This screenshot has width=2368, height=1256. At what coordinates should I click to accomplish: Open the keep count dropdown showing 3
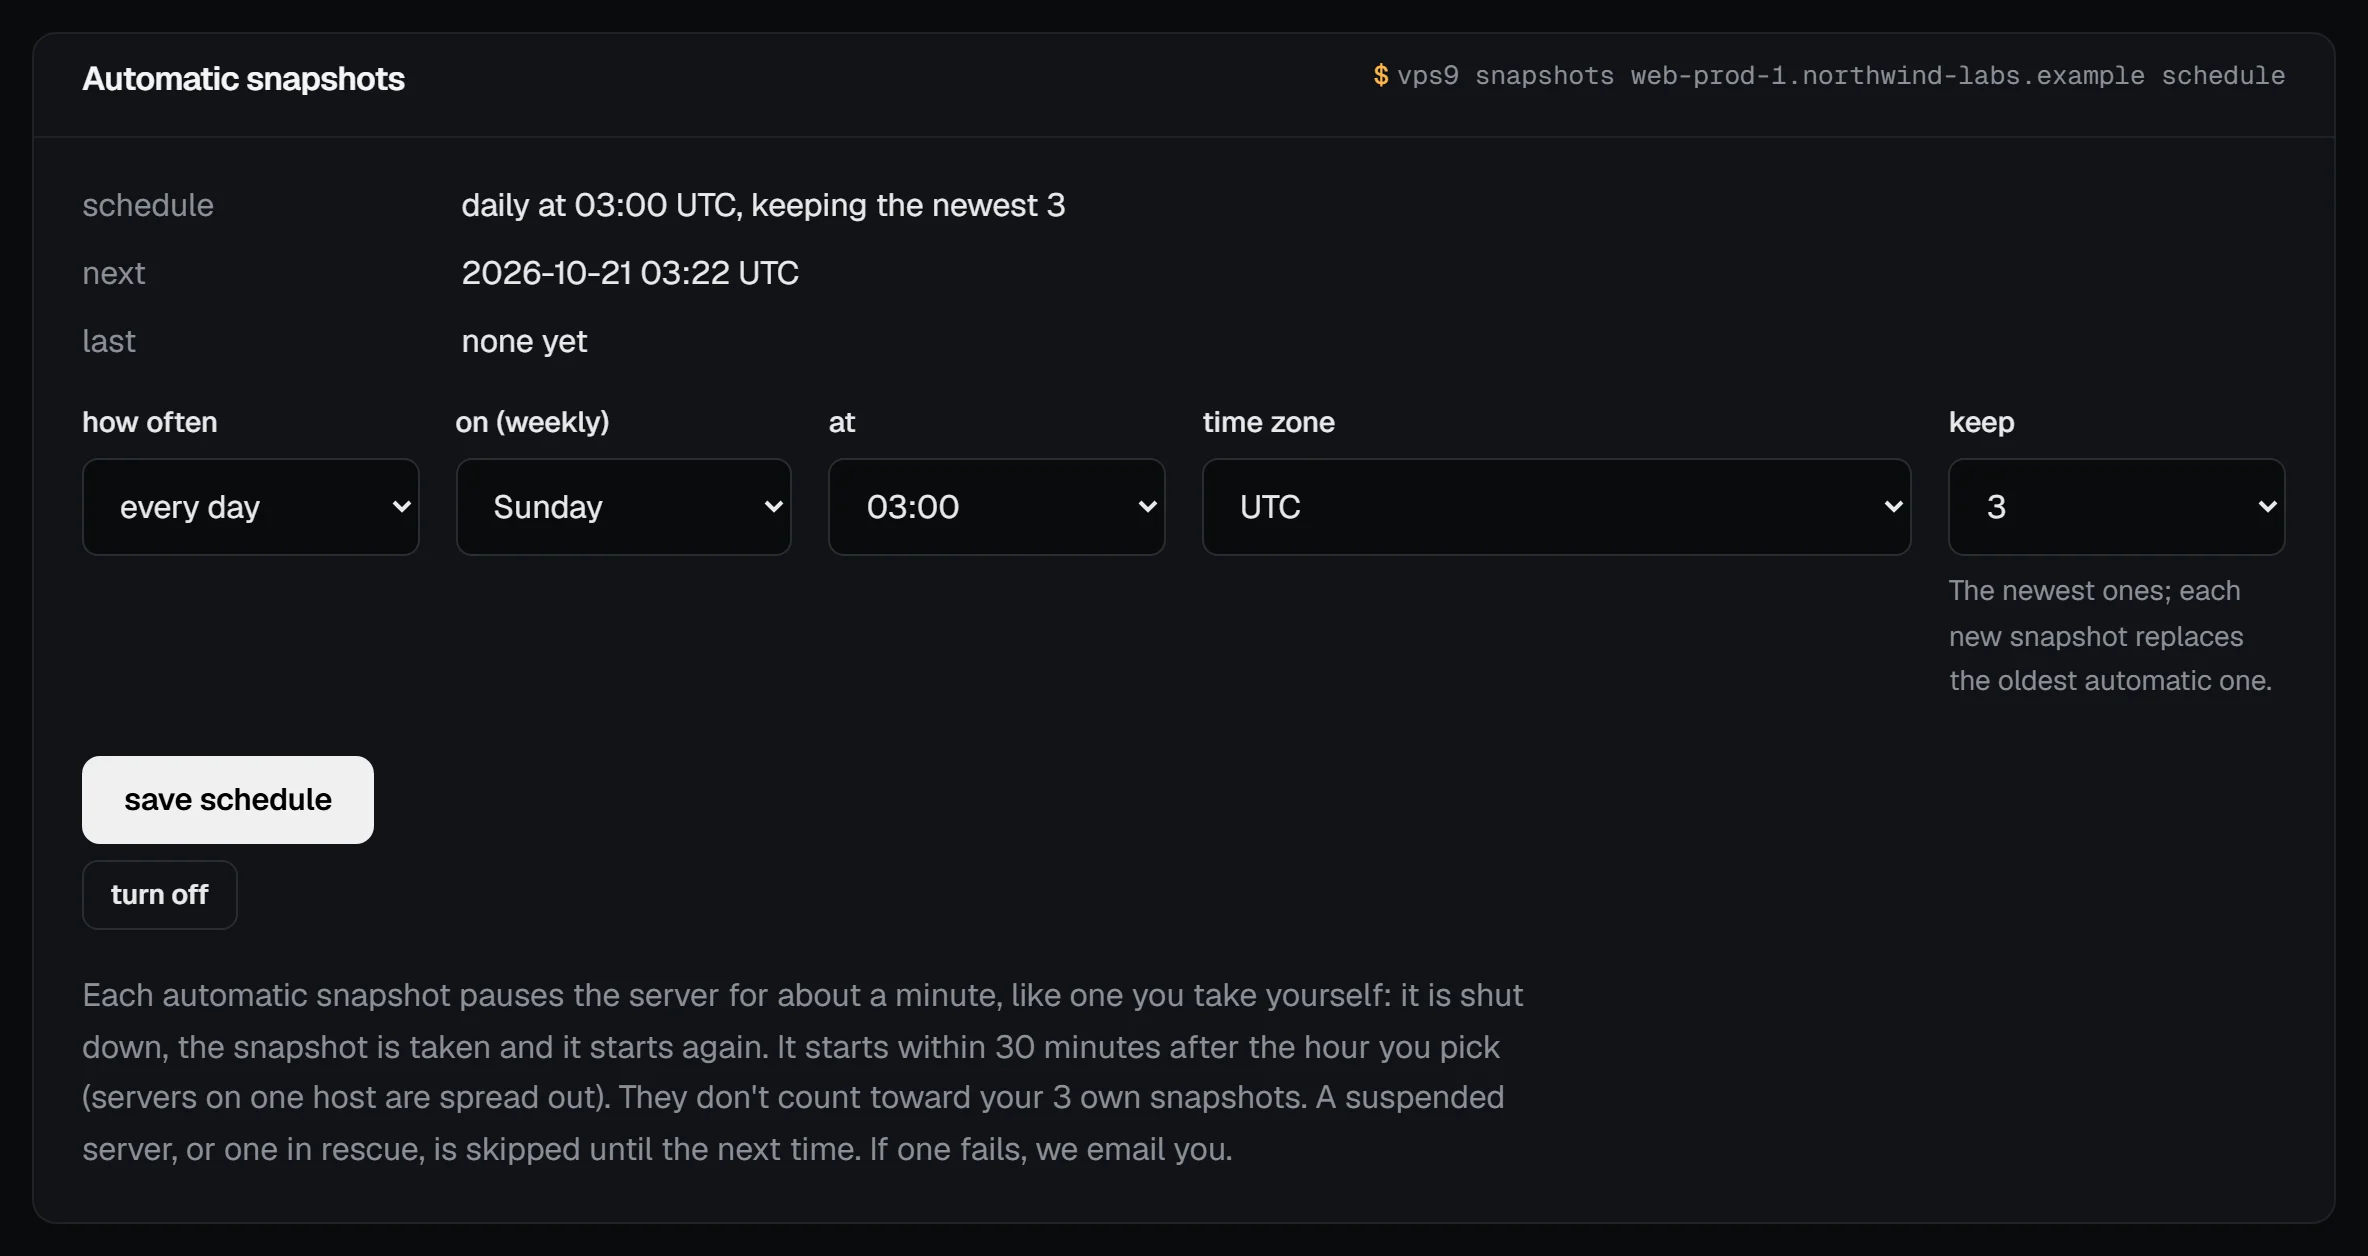click(x=2116, y=507)
